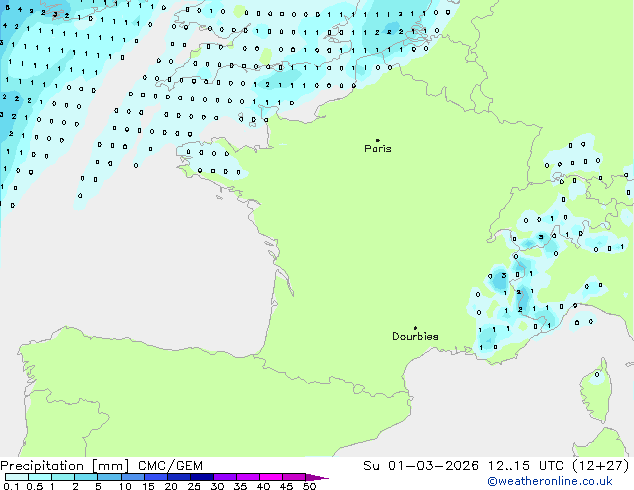Click the legend value 0.5
The height and width of the screenshot is (490, 634).
click(35, 486)
